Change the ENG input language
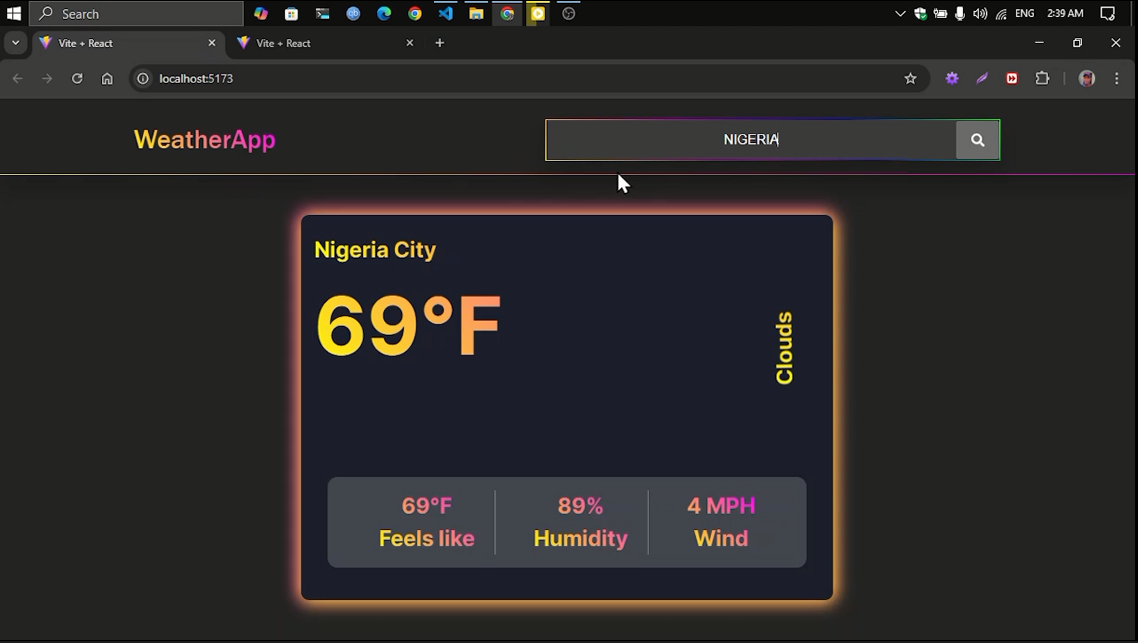Image resolution: width=1138 pixels, height=643 pixels. click(x=1025, y=13)
